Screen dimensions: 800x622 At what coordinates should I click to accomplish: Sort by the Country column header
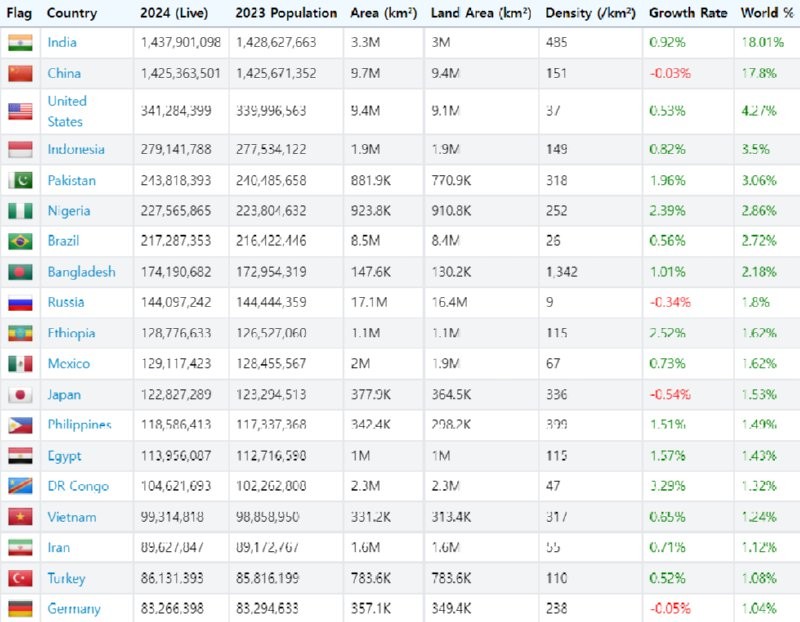pos(72,13)
